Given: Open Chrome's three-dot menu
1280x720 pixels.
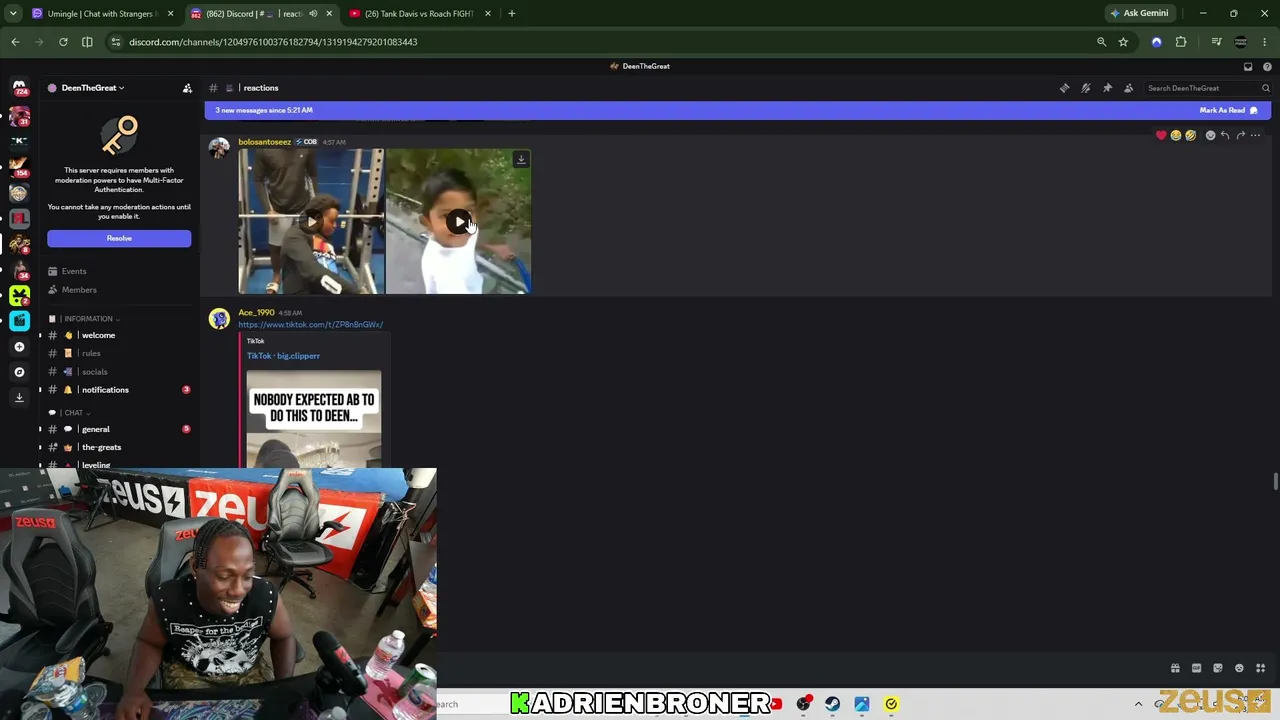Looking at the screenshot, I should click(1265, 42).
